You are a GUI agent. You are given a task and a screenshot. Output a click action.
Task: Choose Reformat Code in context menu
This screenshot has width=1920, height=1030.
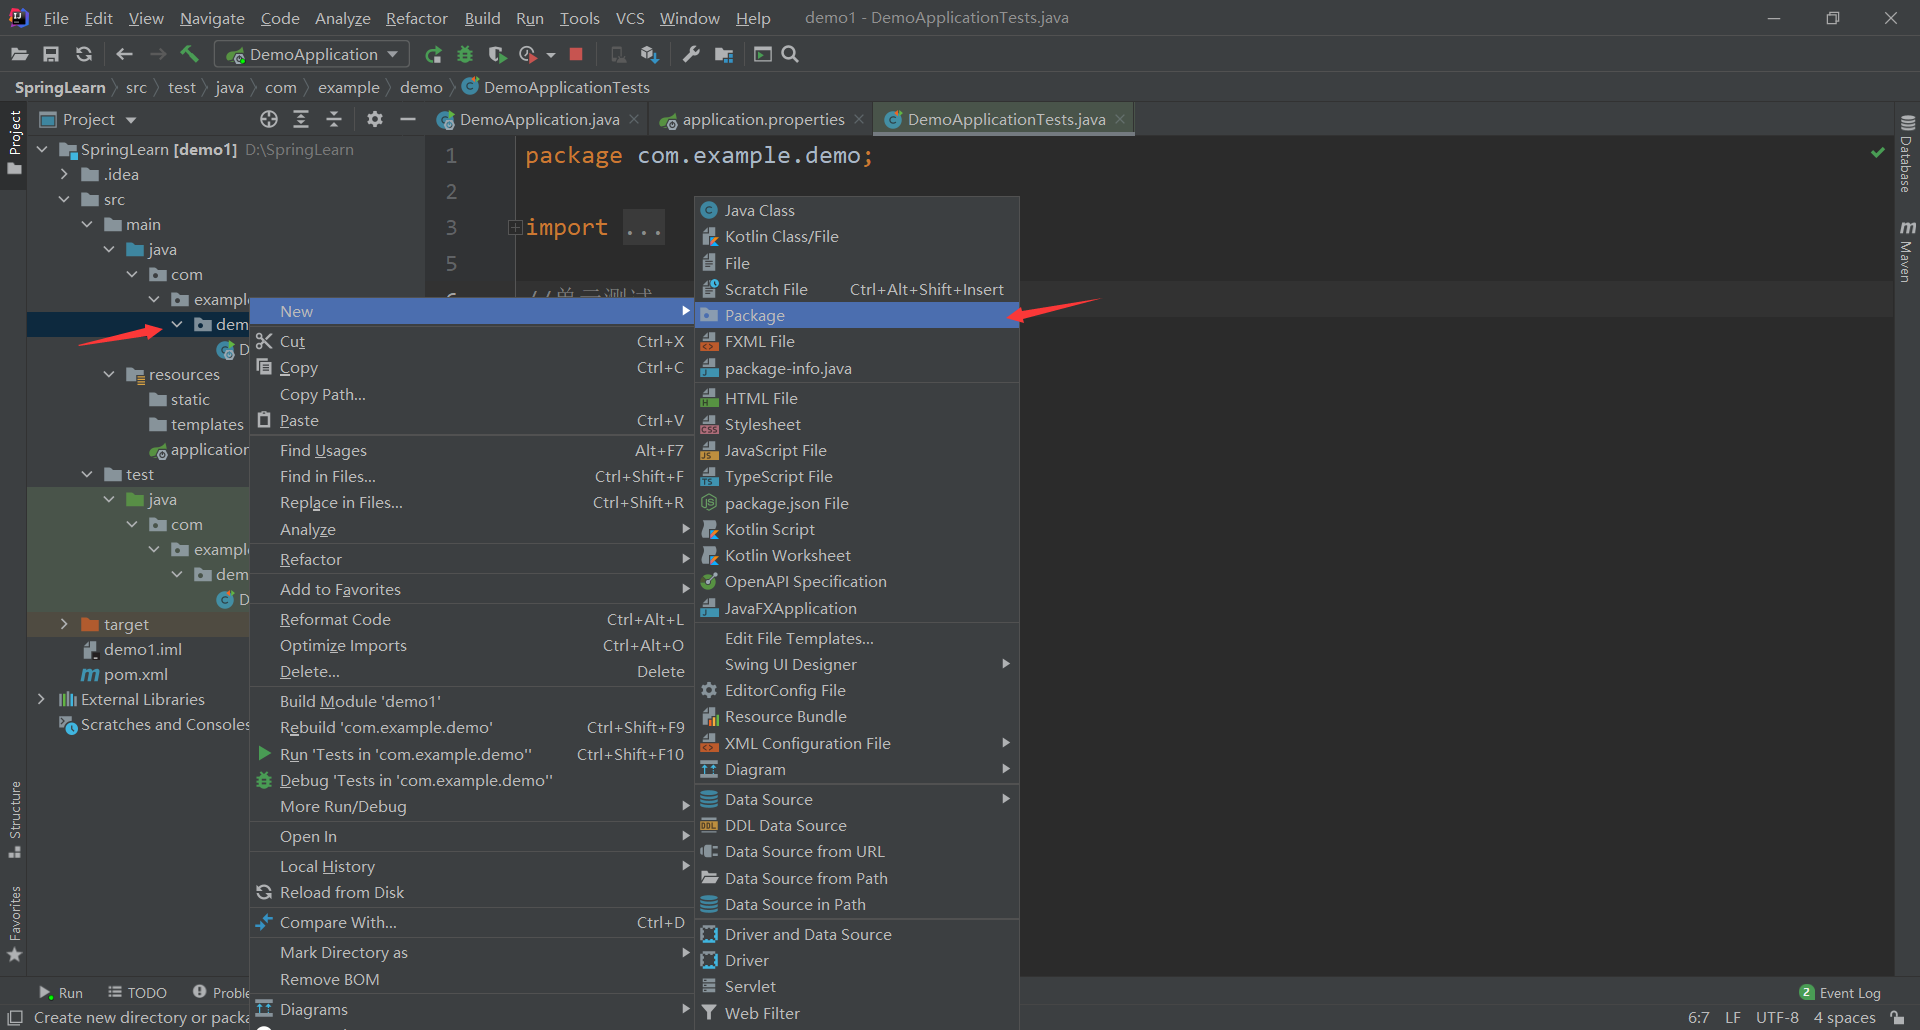[x=470, y=619]
